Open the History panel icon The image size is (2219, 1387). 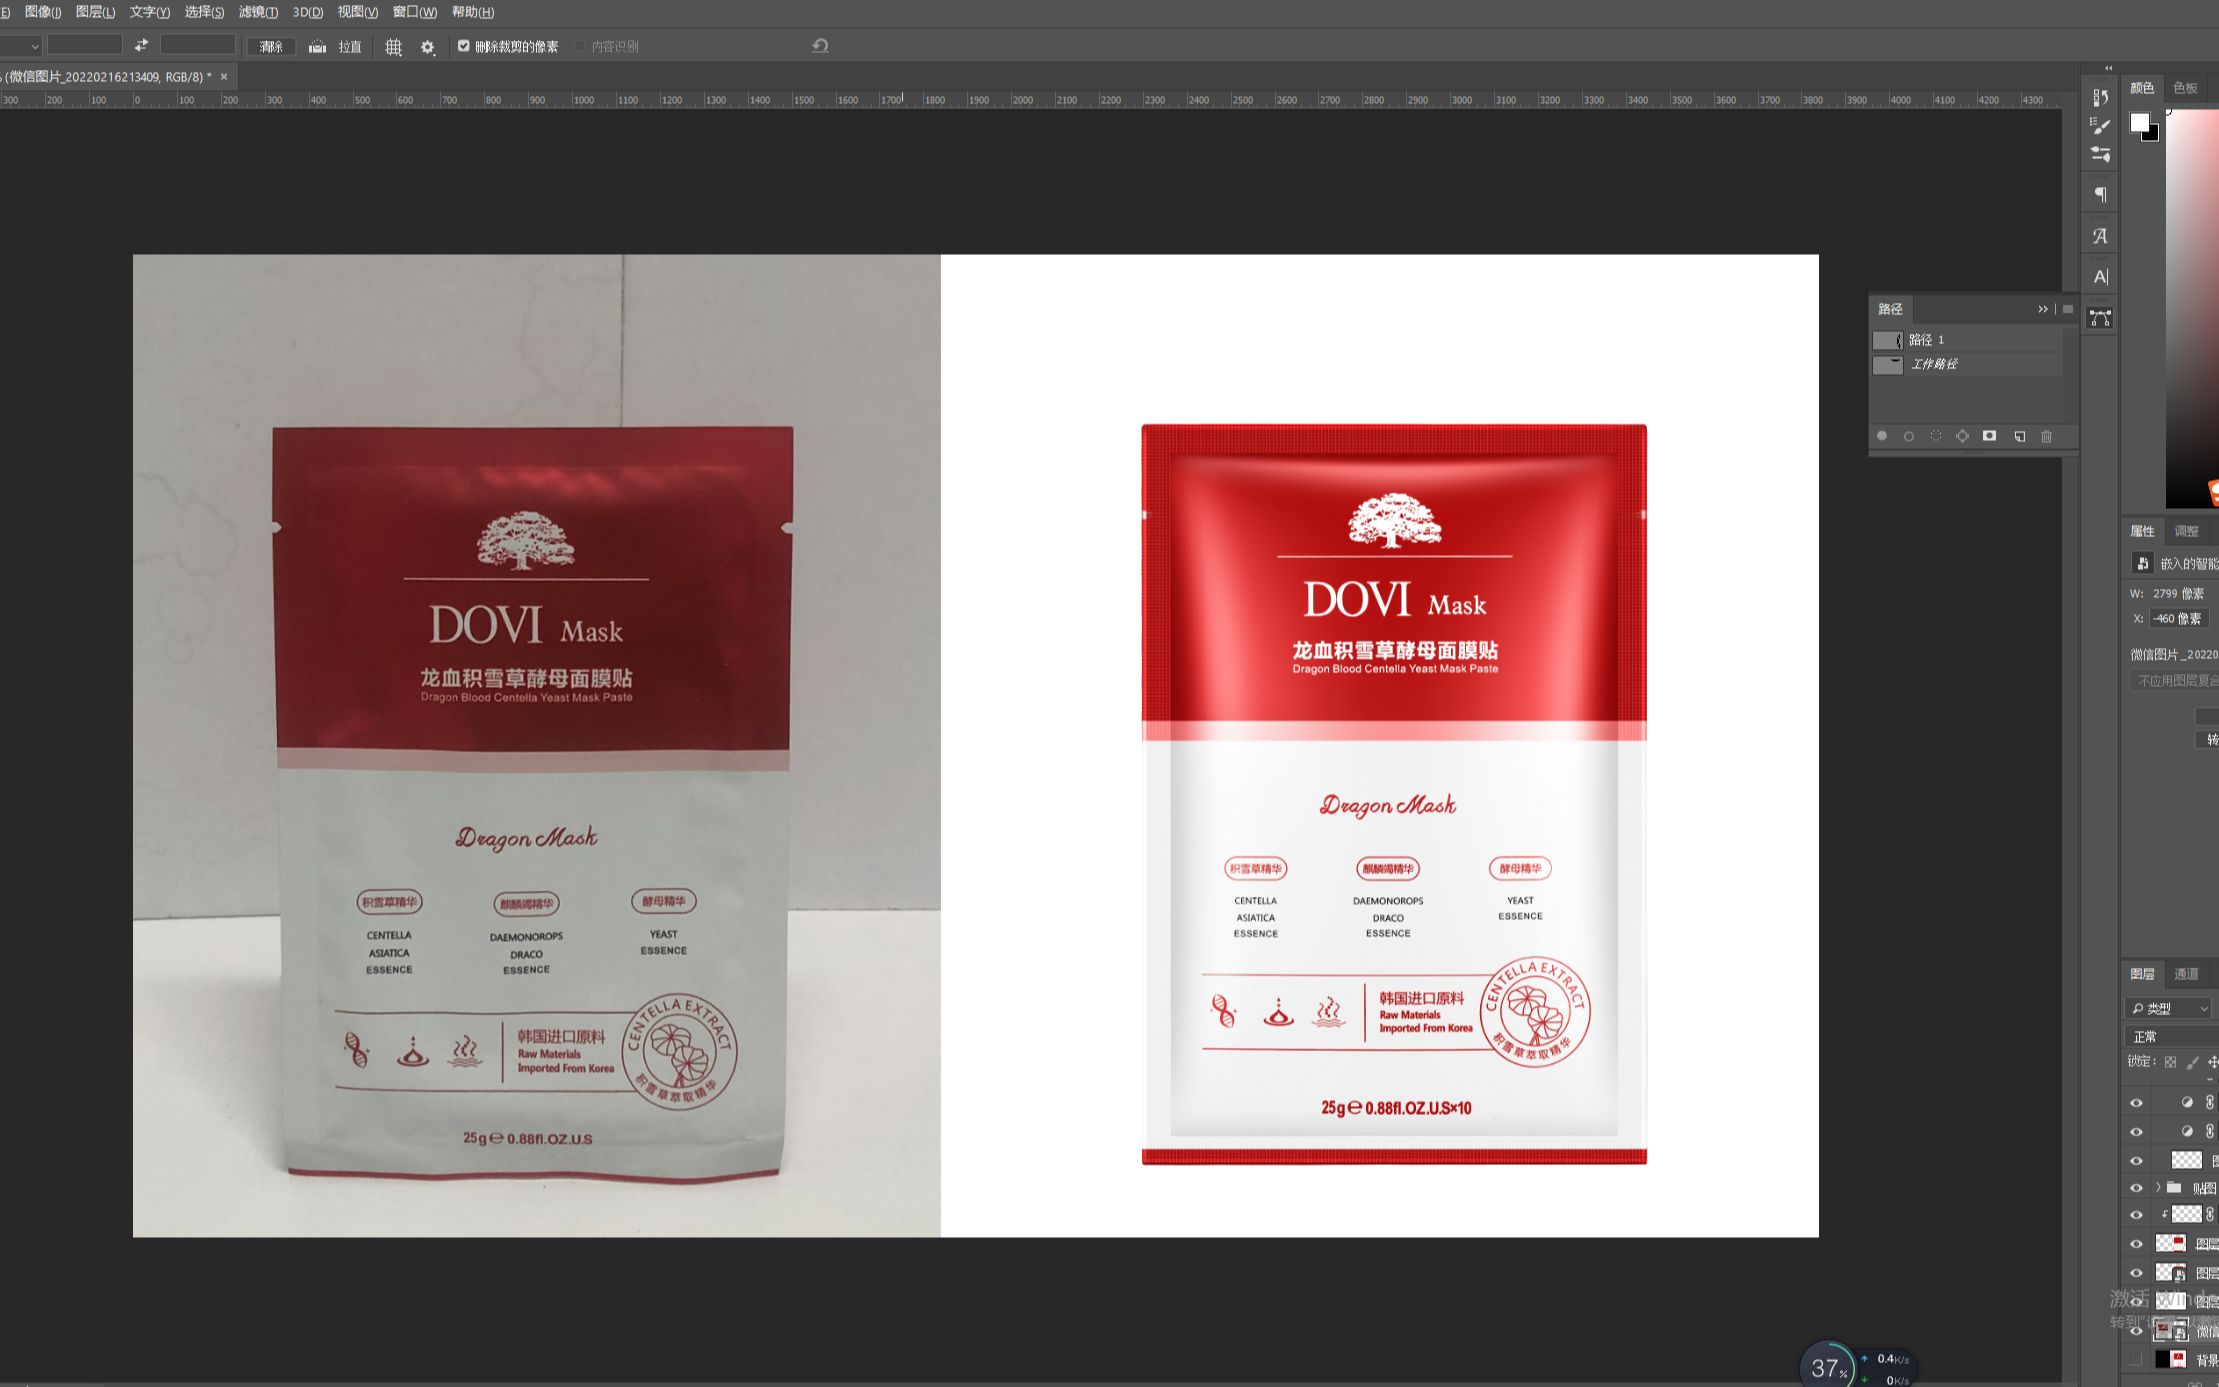2100,97
